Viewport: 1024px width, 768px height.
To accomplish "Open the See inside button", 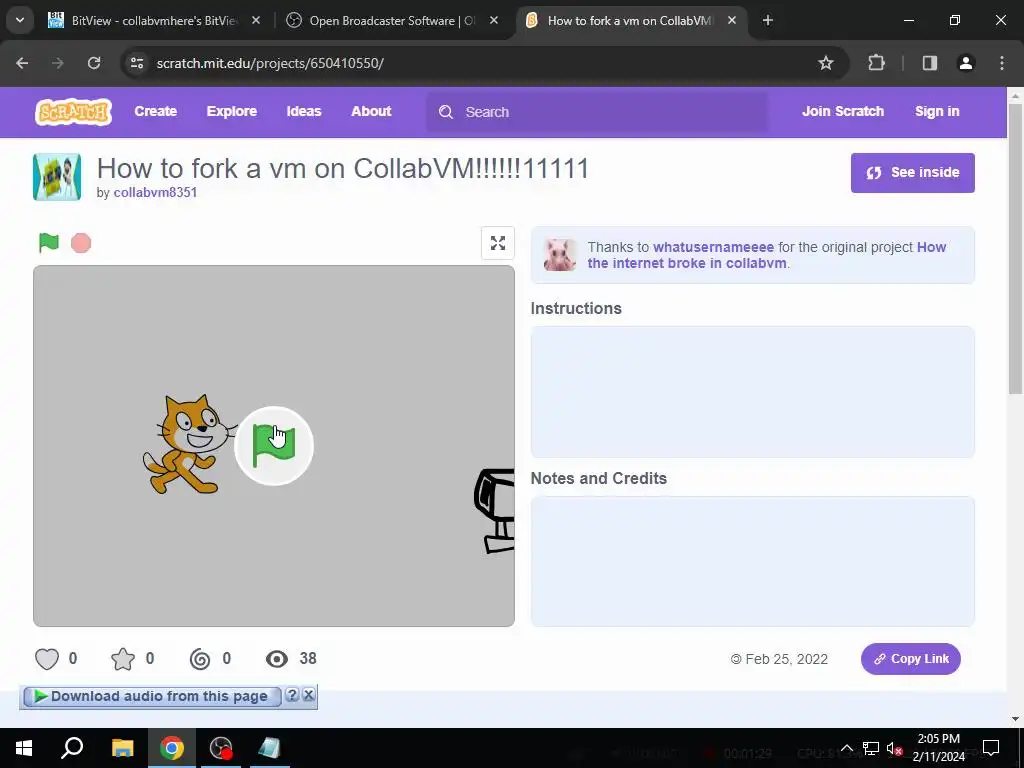I will click(x=912, y=172).
